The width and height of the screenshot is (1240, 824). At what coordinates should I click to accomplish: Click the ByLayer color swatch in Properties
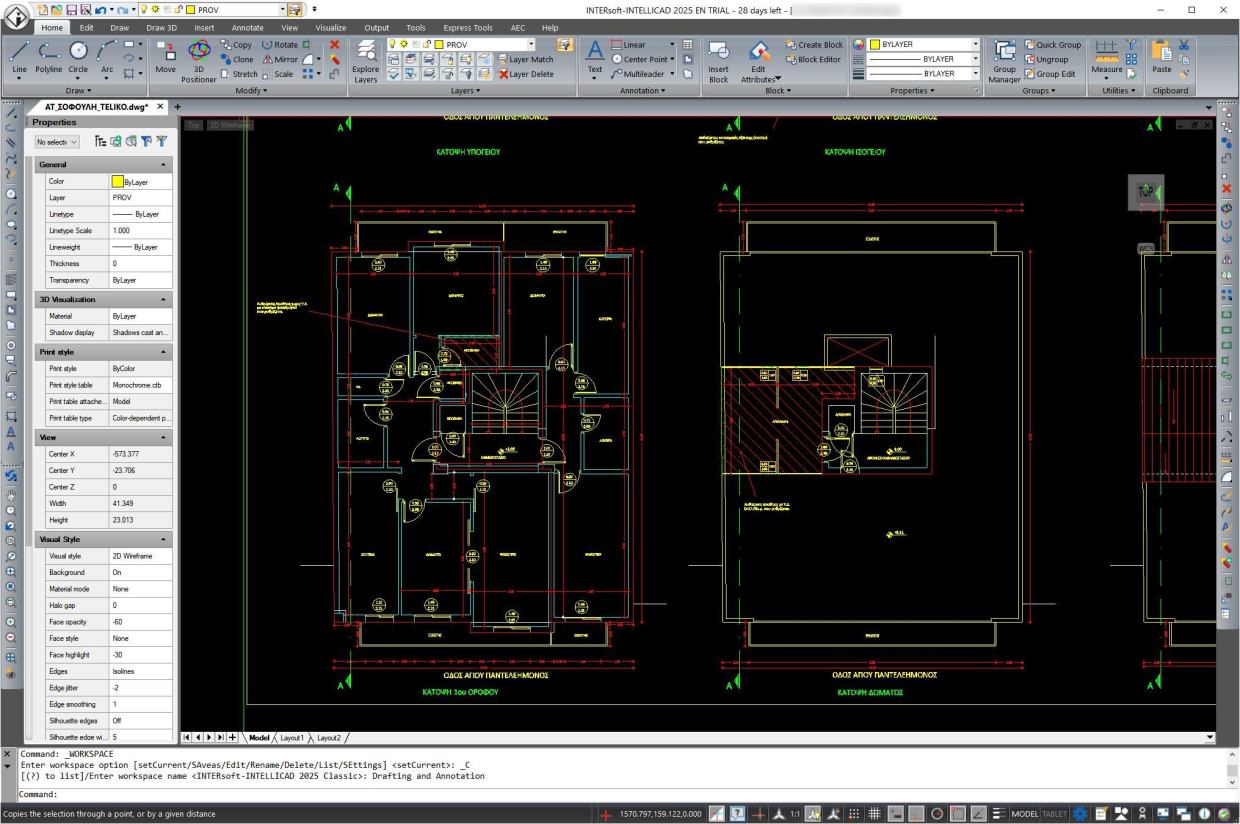pyautogui.click(x=118, y=181)
